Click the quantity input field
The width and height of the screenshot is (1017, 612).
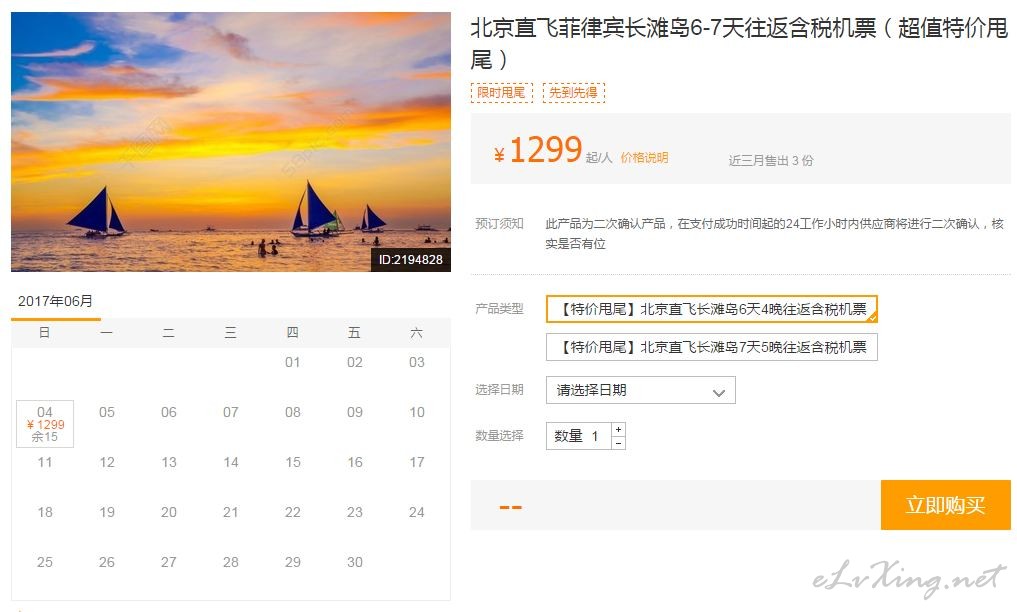pos(579,436)
